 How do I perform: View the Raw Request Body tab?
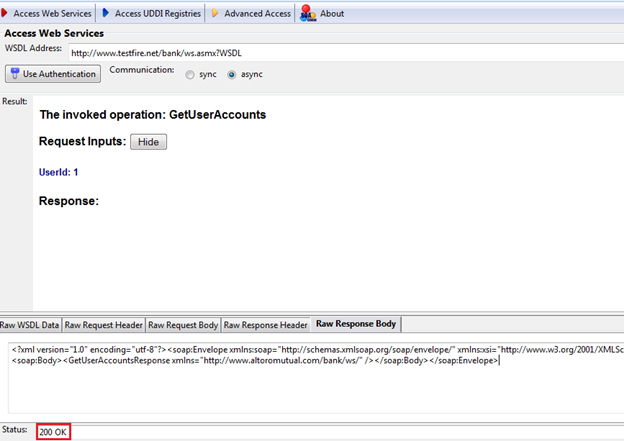click(182, 325)
